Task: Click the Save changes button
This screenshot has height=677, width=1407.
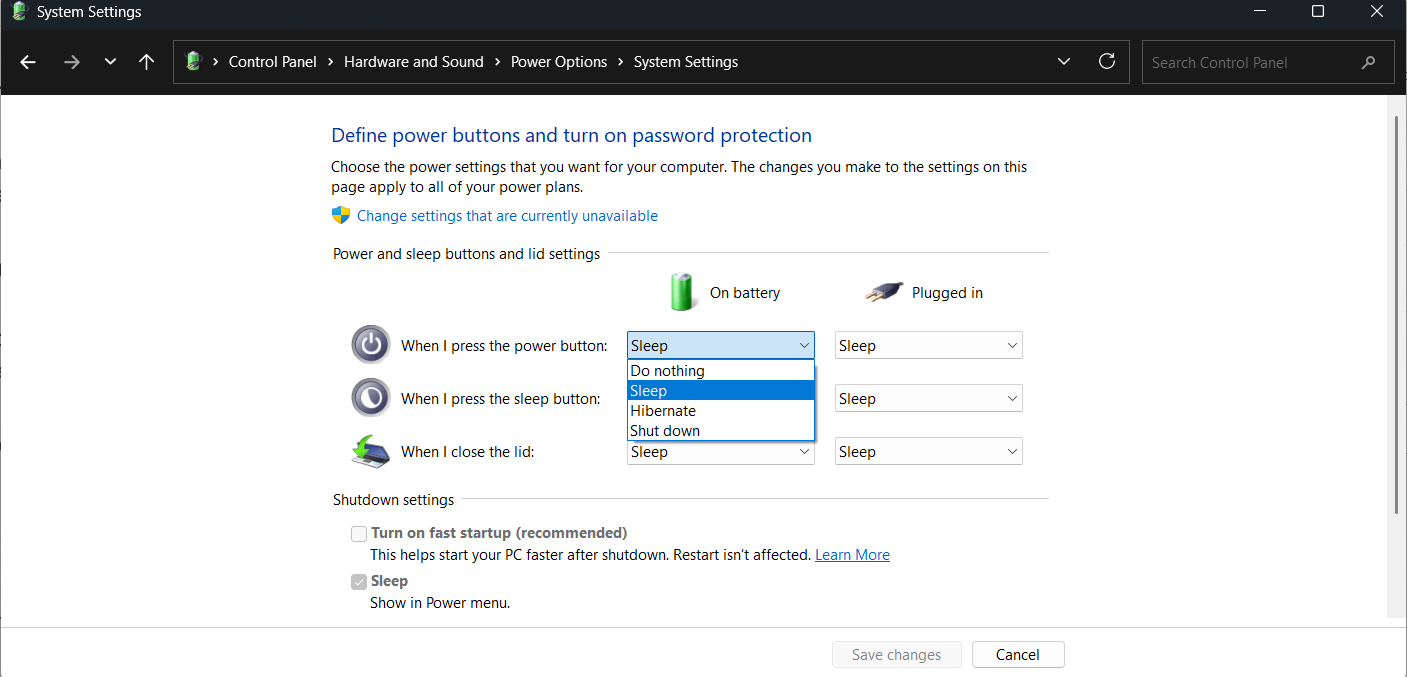Action: pos(896,655)
